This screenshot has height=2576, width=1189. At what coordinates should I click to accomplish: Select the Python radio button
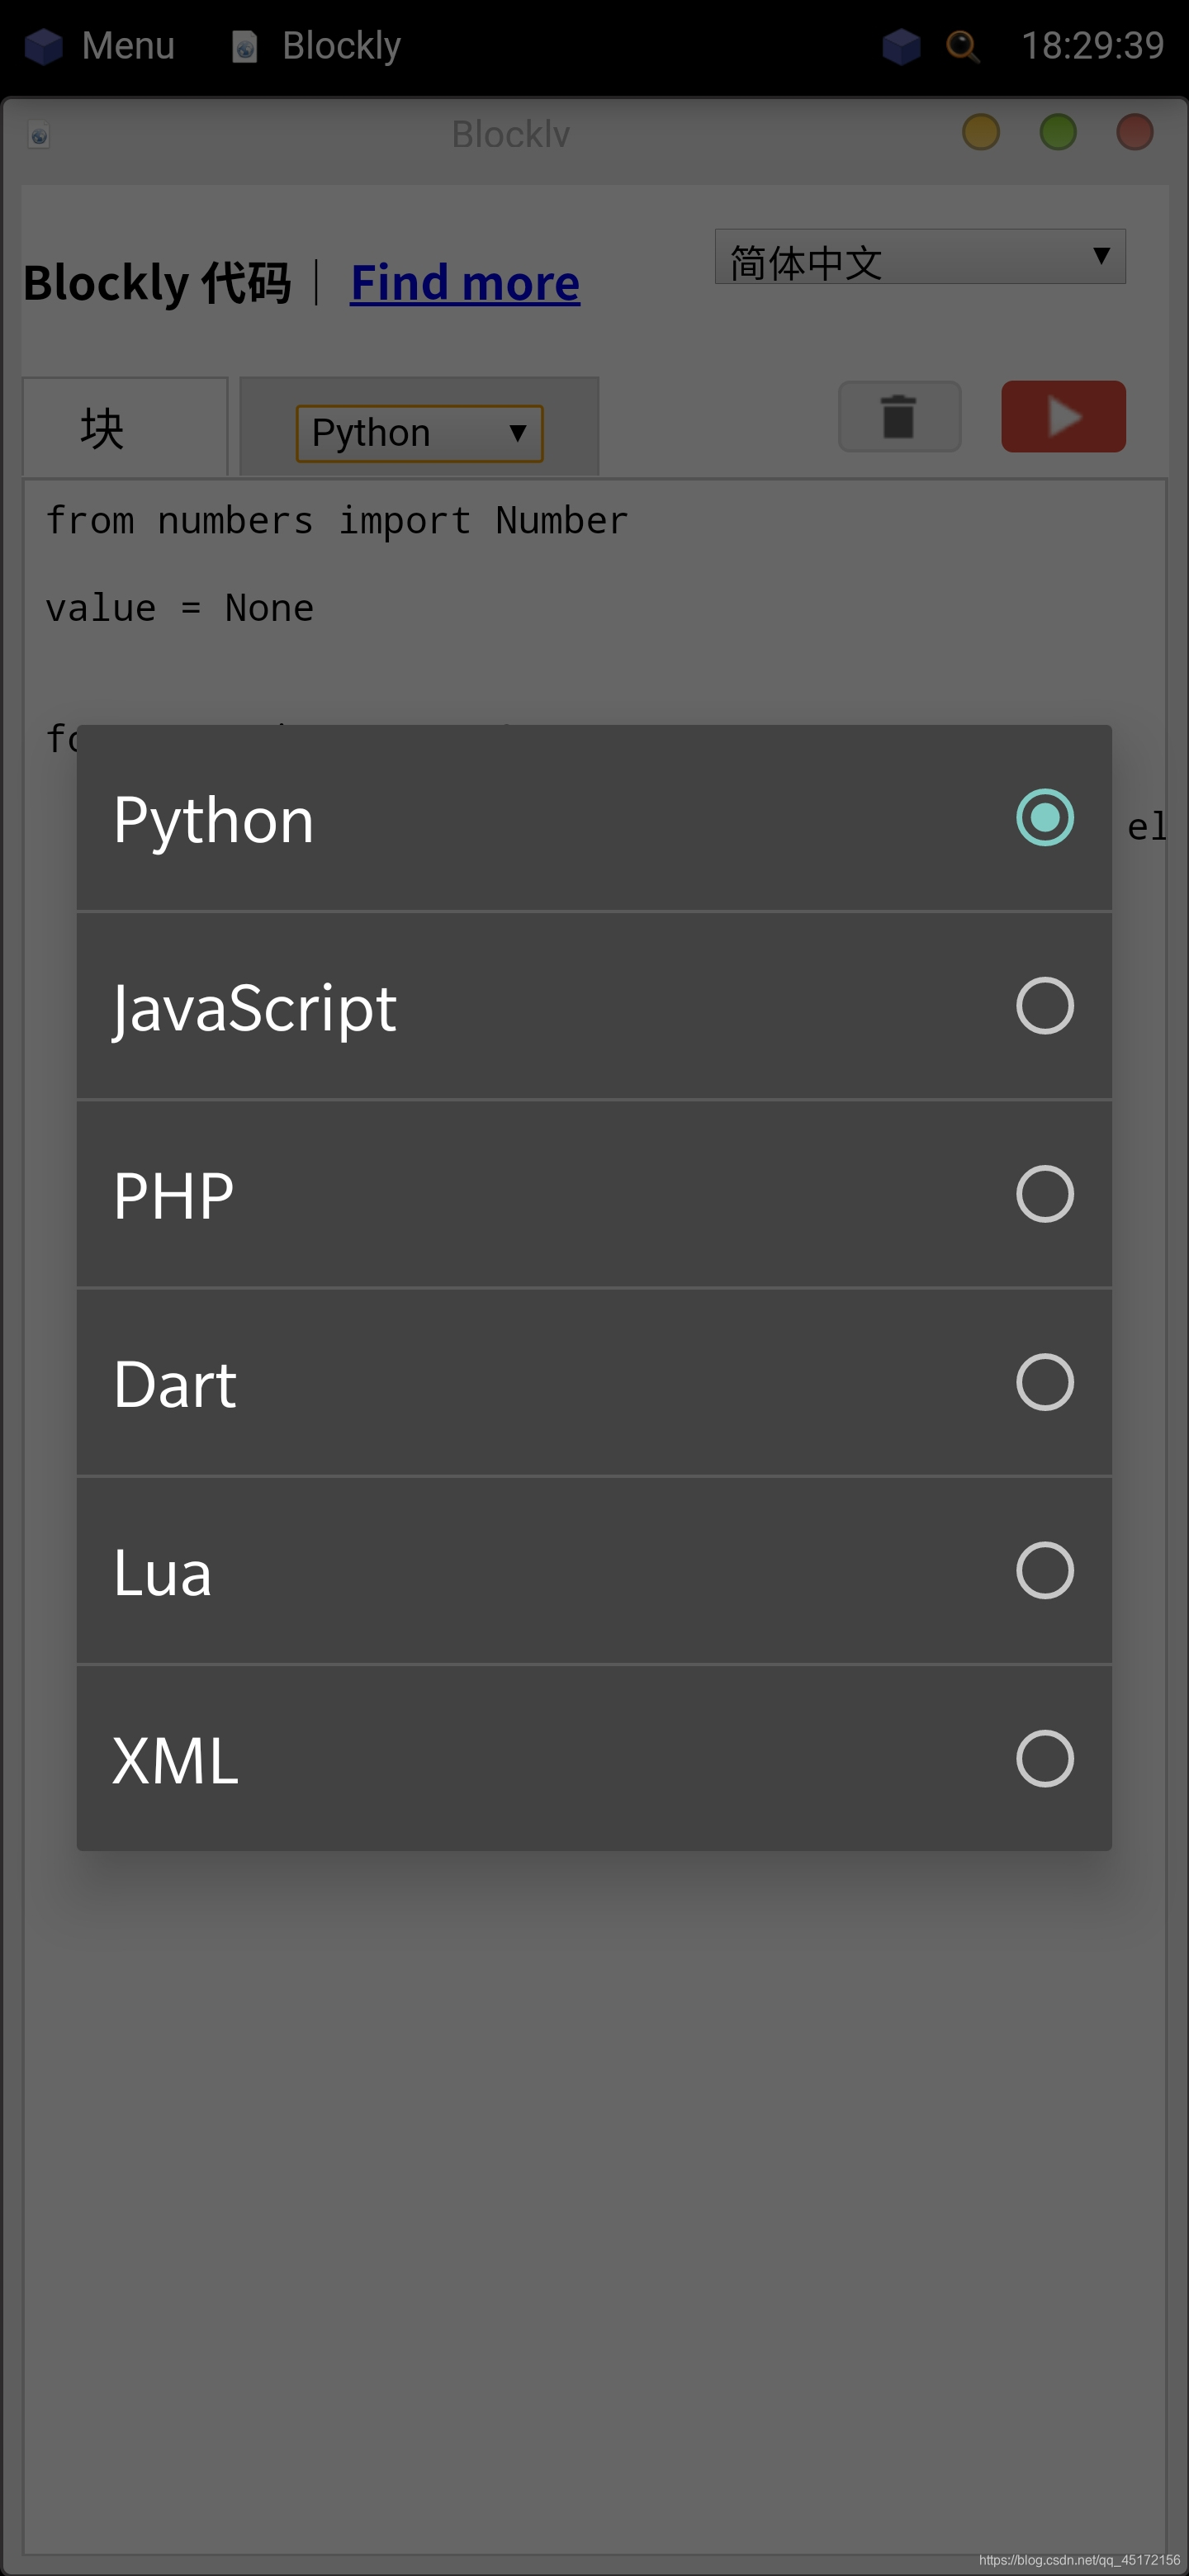point(1044,817)
